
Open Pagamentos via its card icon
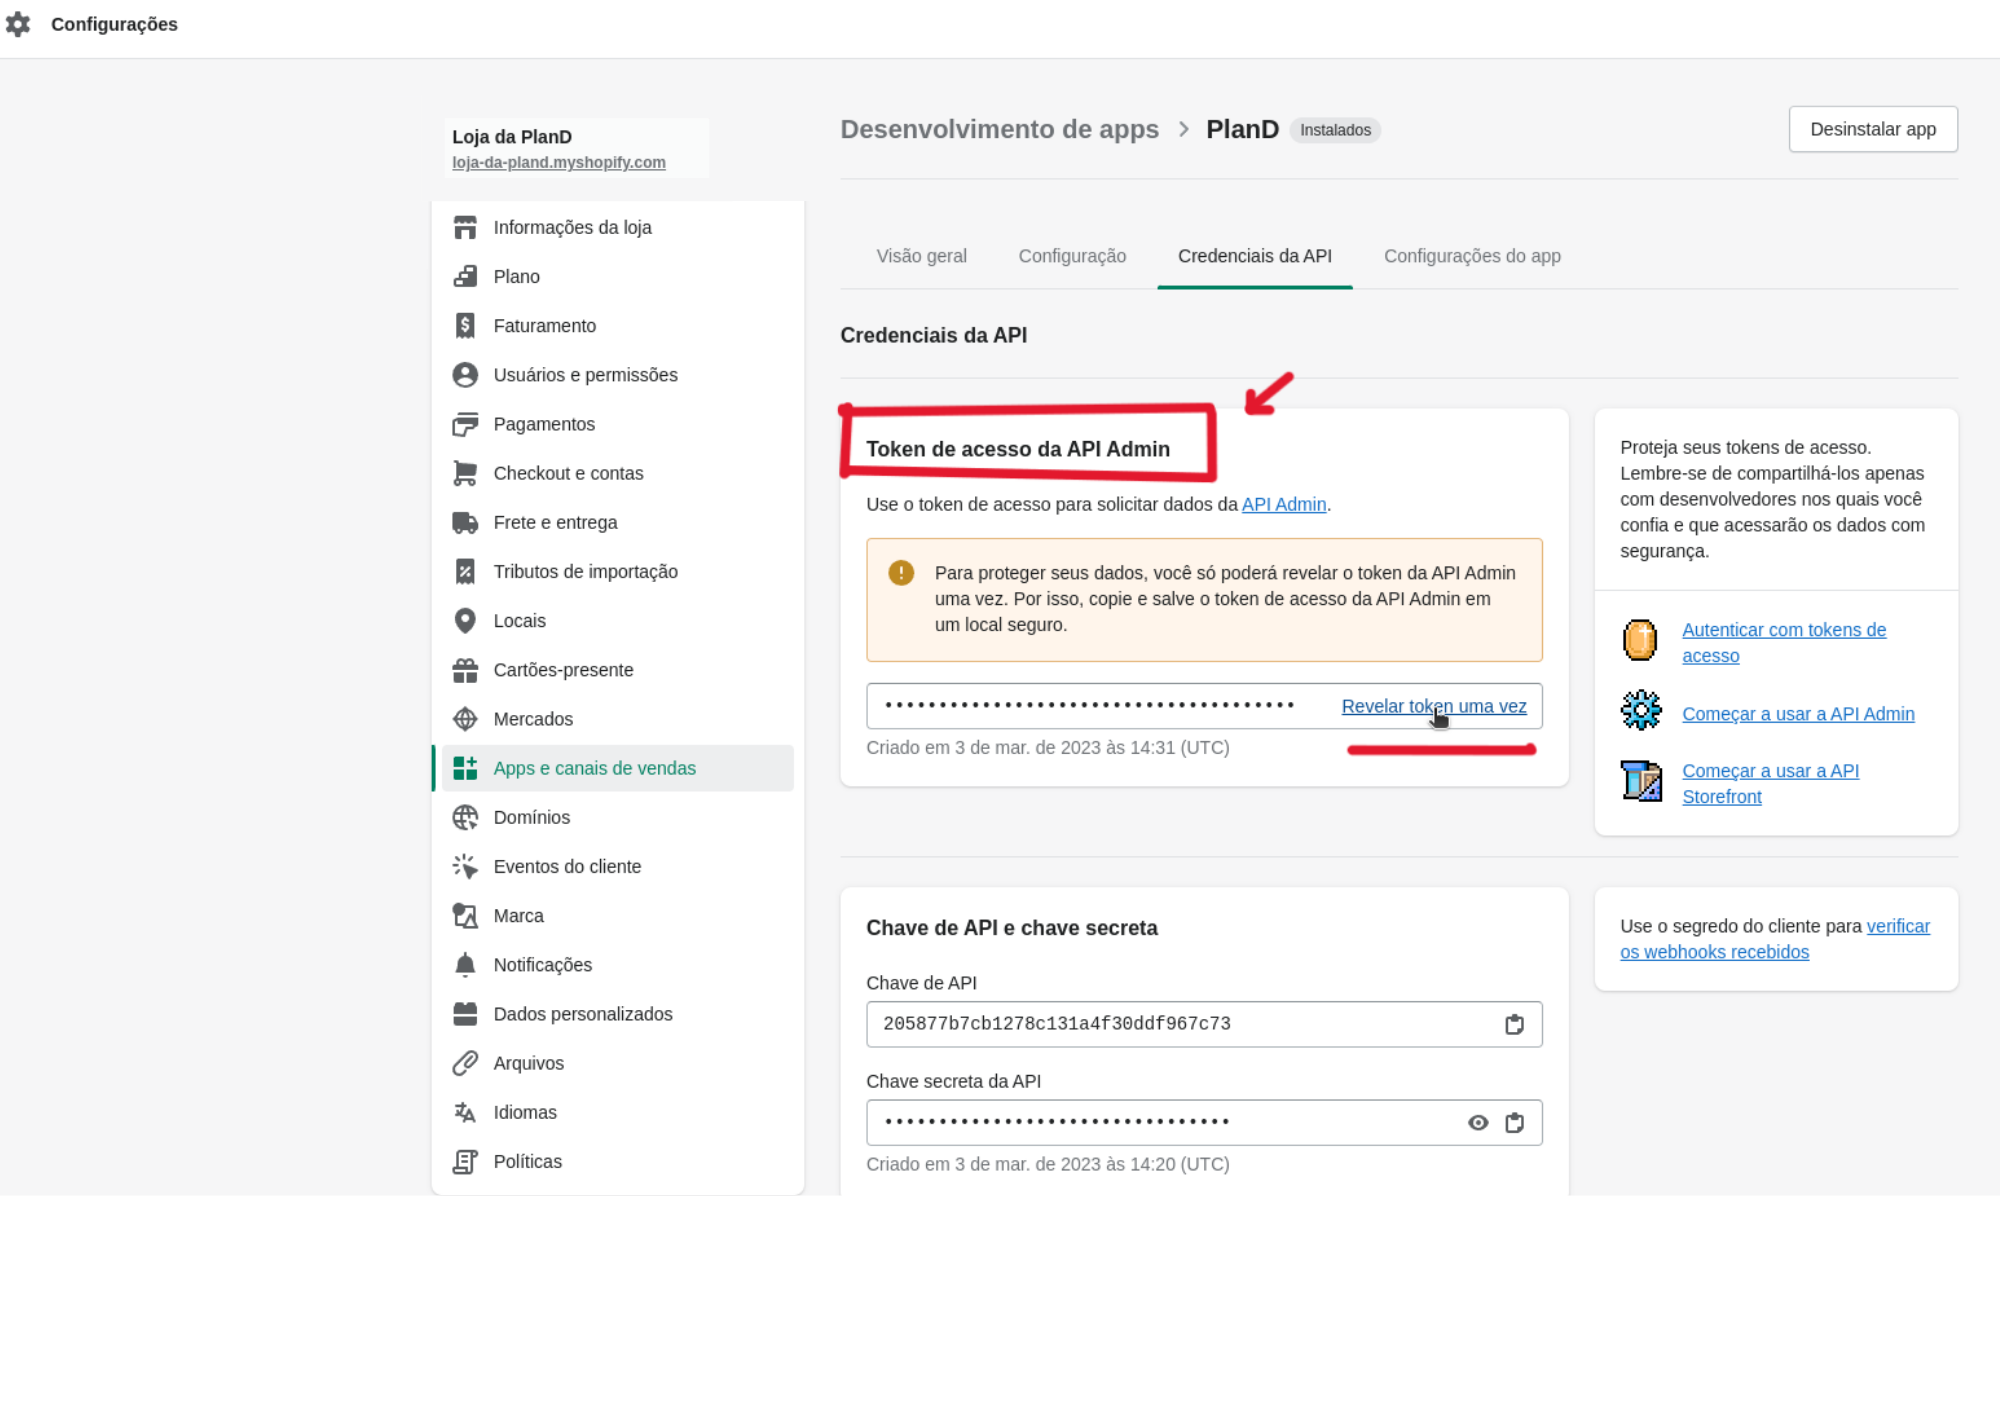[x=465, y=424]
